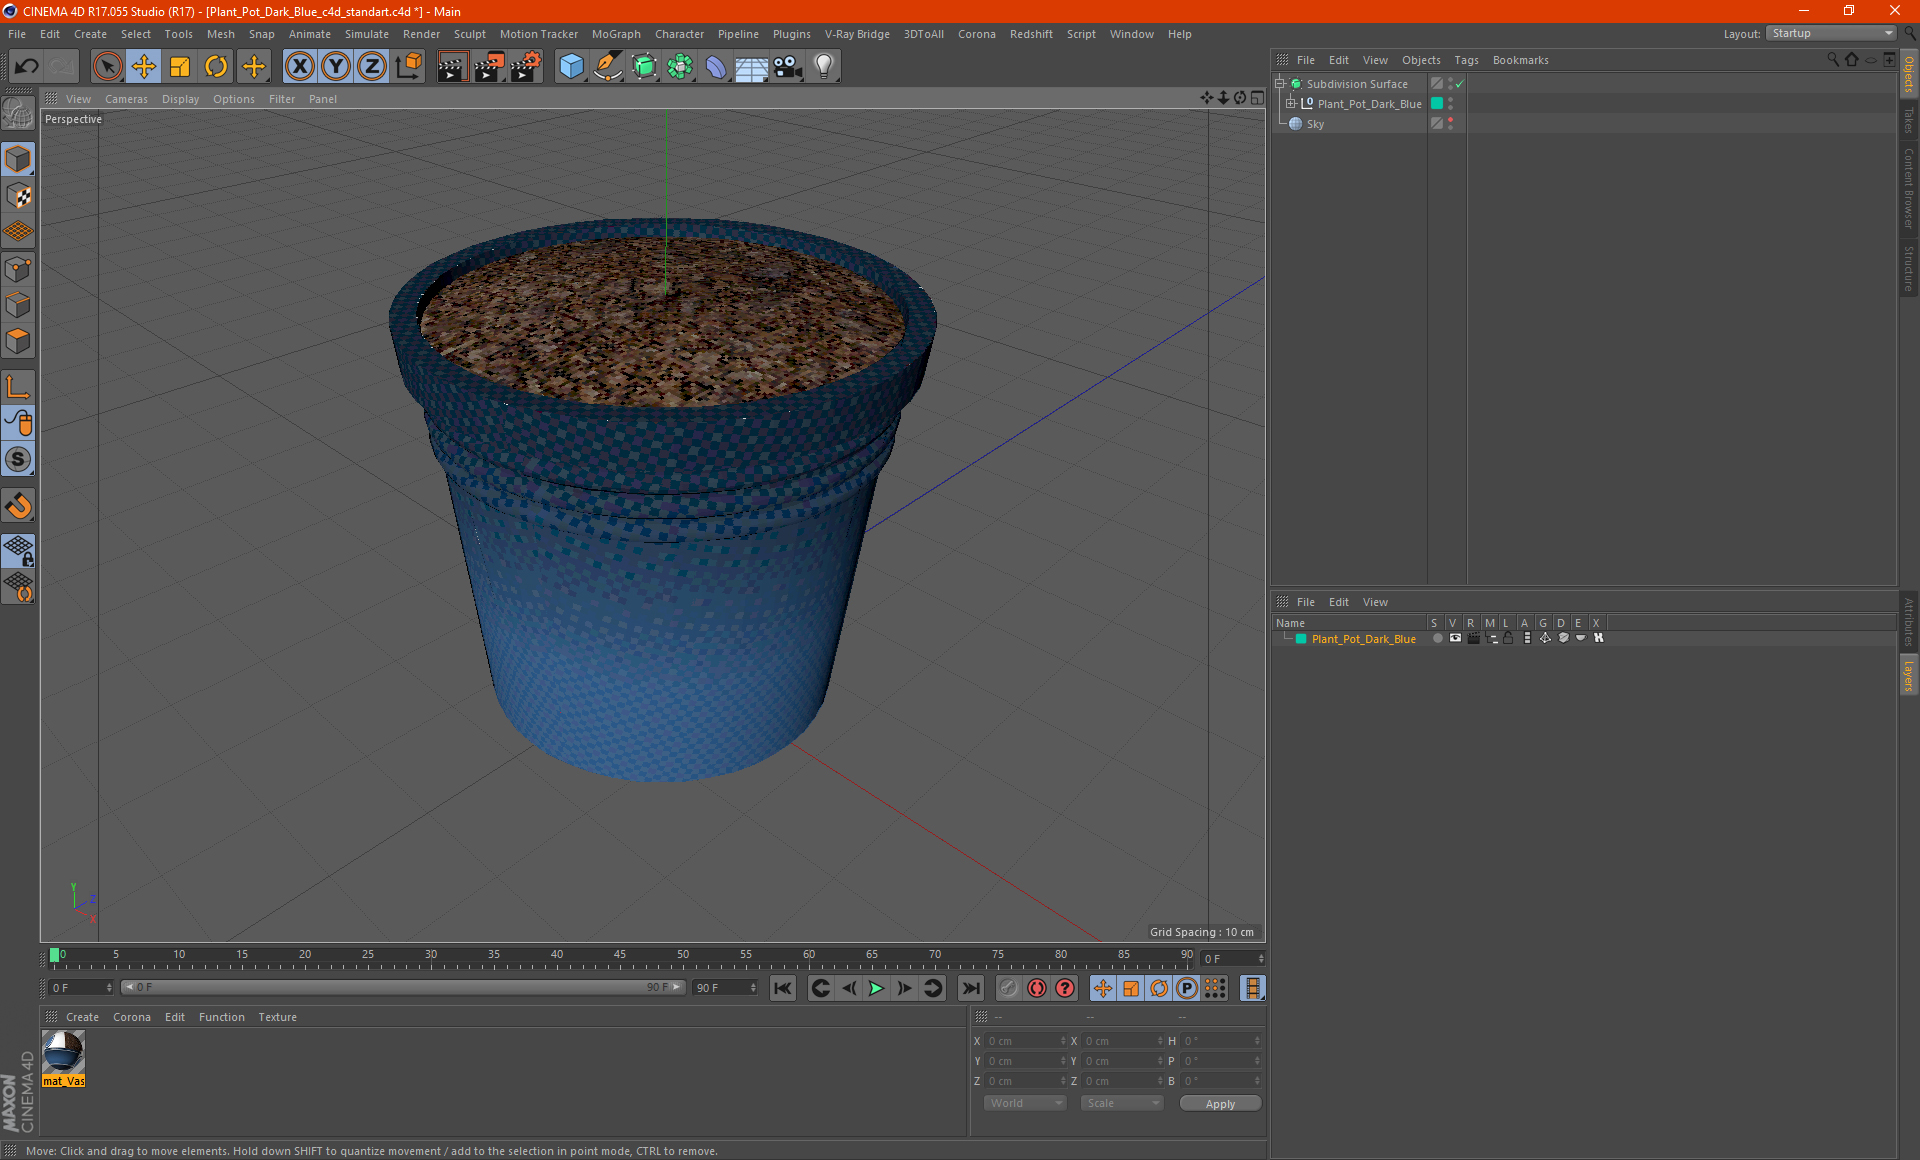Select the Scale tool in the toolbar

click(x=180, y=67)
